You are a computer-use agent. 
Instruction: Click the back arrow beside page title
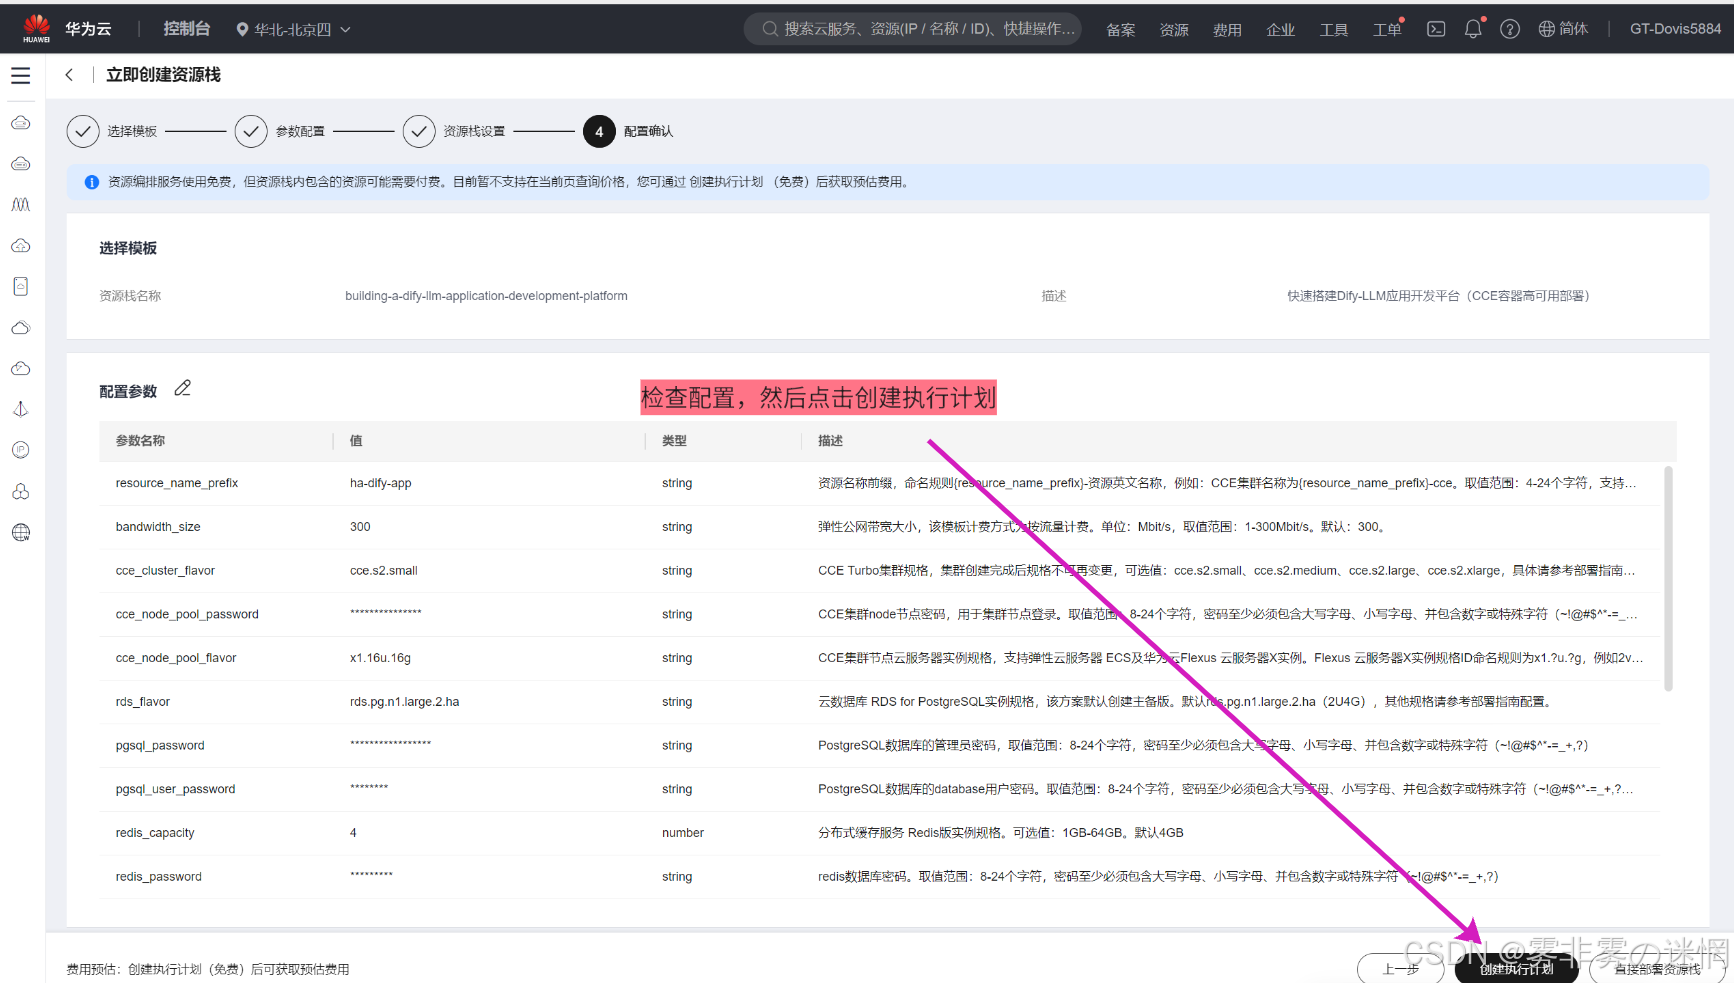[69, 75]
